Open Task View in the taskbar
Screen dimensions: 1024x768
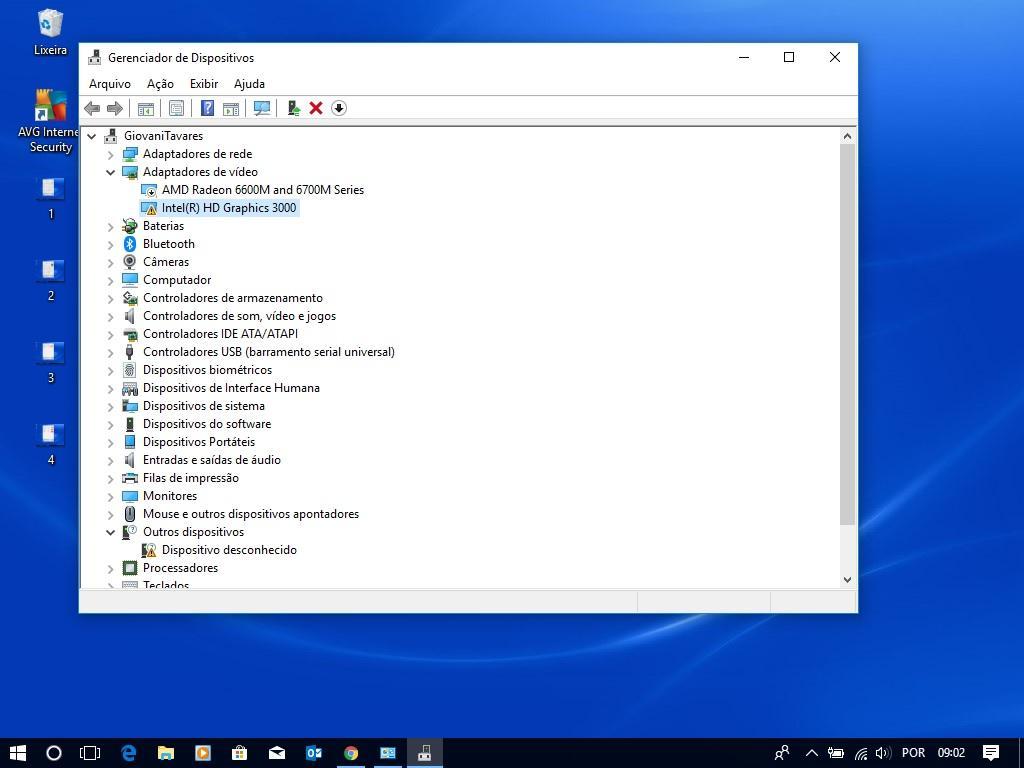pyautogui.click(x=90, y=753)
